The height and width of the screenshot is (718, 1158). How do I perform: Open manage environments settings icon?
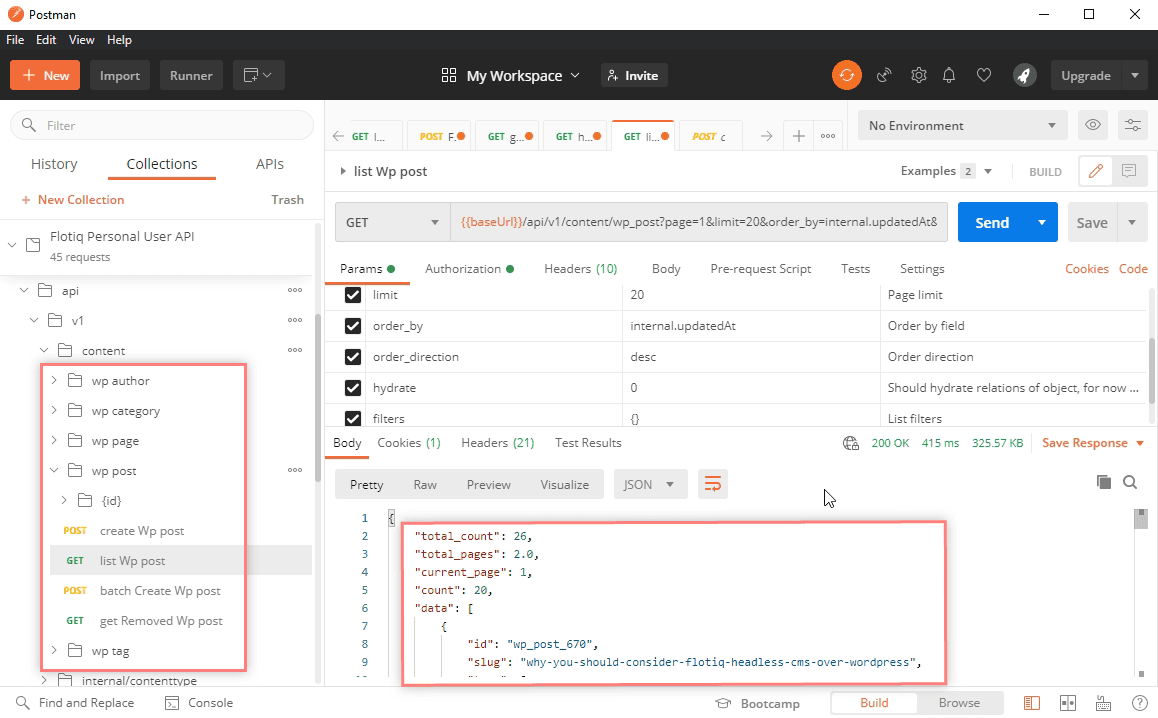[1133, 125]
